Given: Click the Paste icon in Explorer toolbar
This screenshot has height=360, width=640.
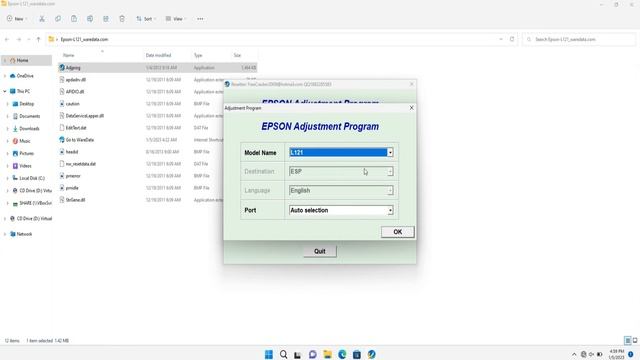Looking at the screenshot, I should pos(74,19).
